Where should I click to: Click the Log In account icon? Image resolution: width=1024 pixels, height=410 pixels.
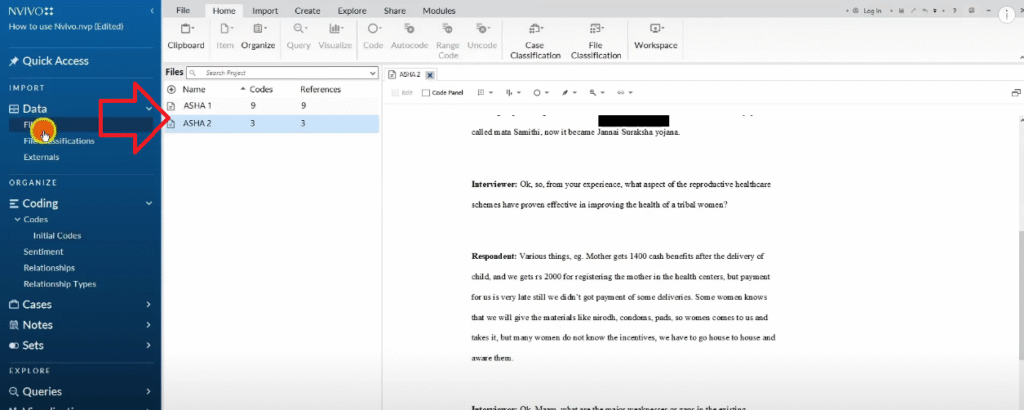coord(856,10)
